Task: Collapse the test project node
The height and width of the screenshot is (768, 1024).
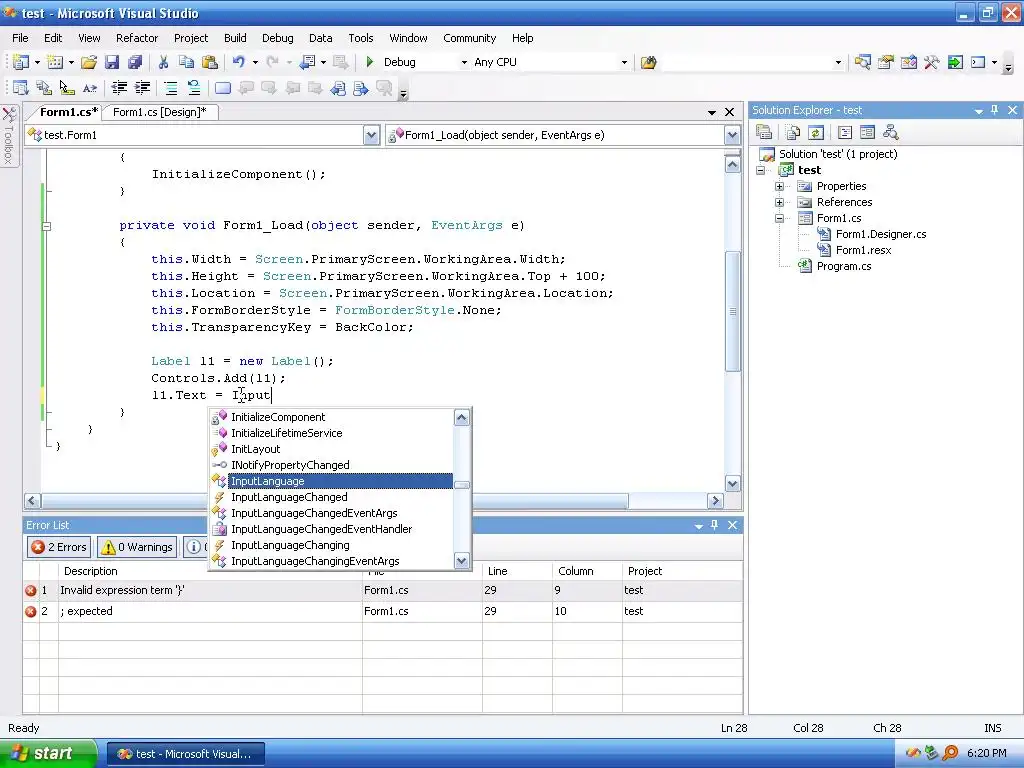Action: pyautogui.click(x=760, y=170)
